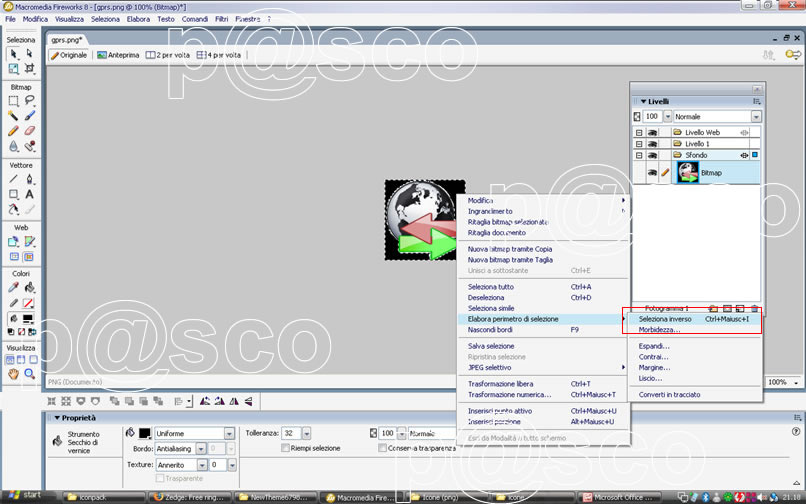The height and width of the screenshot is (504, 806).
Task: Open the Antialiasing Bordo dropdown
Action: coord(201,449)
